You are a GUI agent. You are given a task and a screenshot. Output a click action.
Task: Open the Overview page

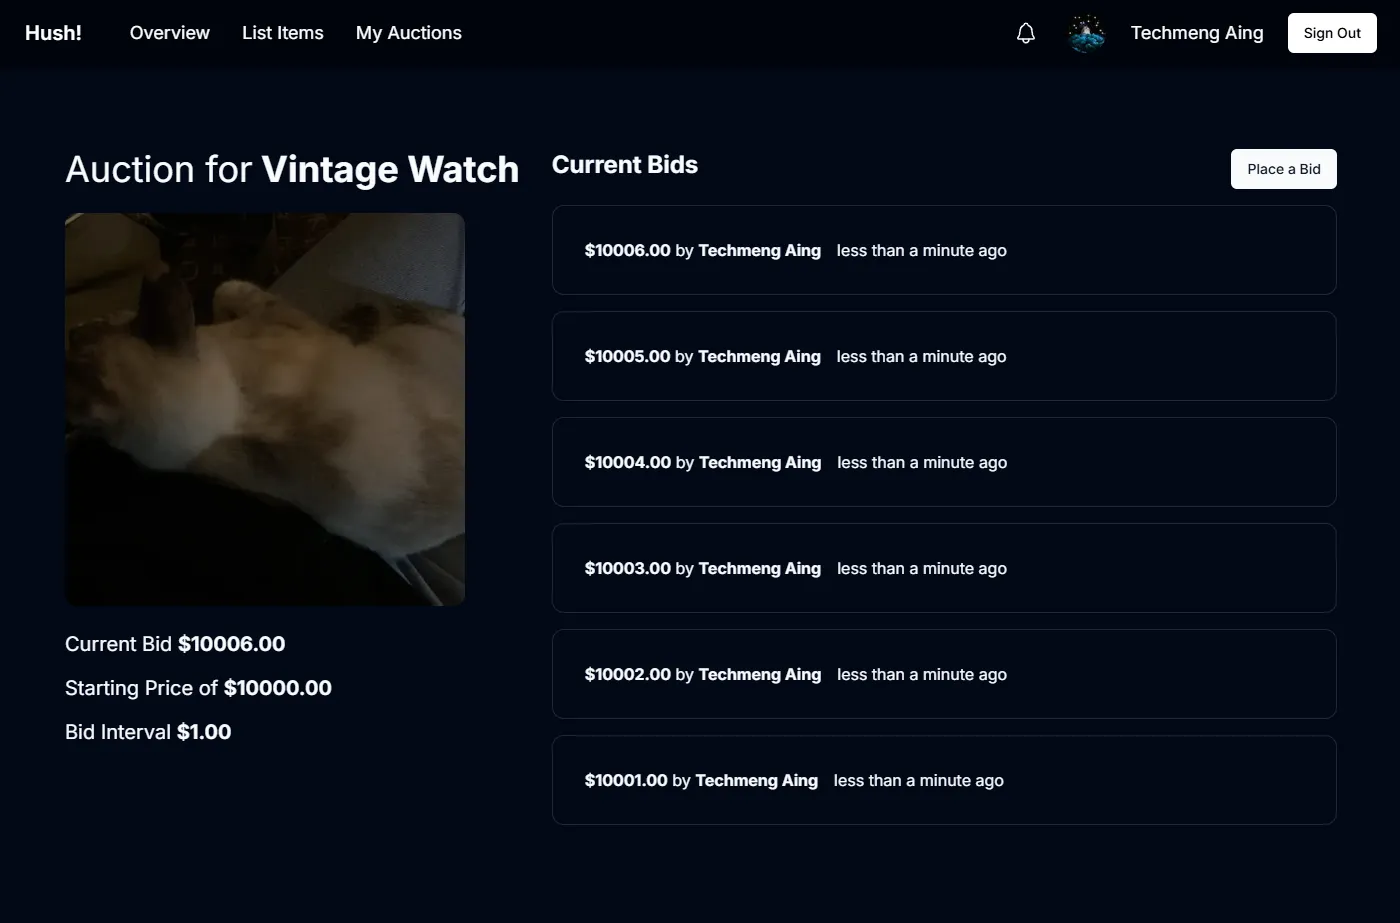[x=170, y=33]
